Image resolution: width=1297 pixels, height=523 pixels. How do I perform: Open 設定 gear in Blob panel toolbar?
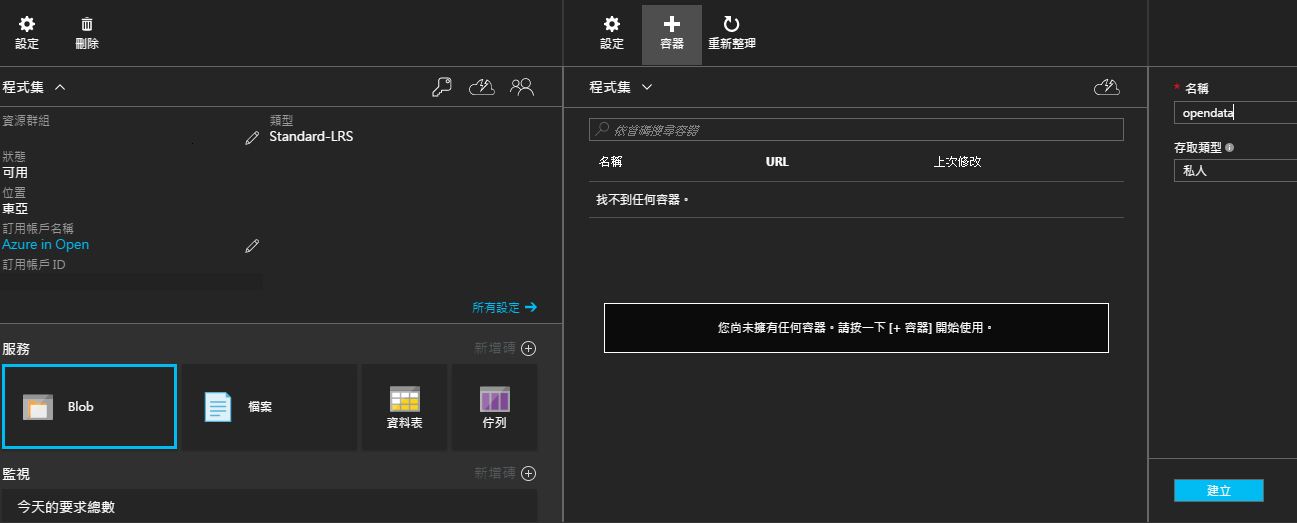coord(612,32)
